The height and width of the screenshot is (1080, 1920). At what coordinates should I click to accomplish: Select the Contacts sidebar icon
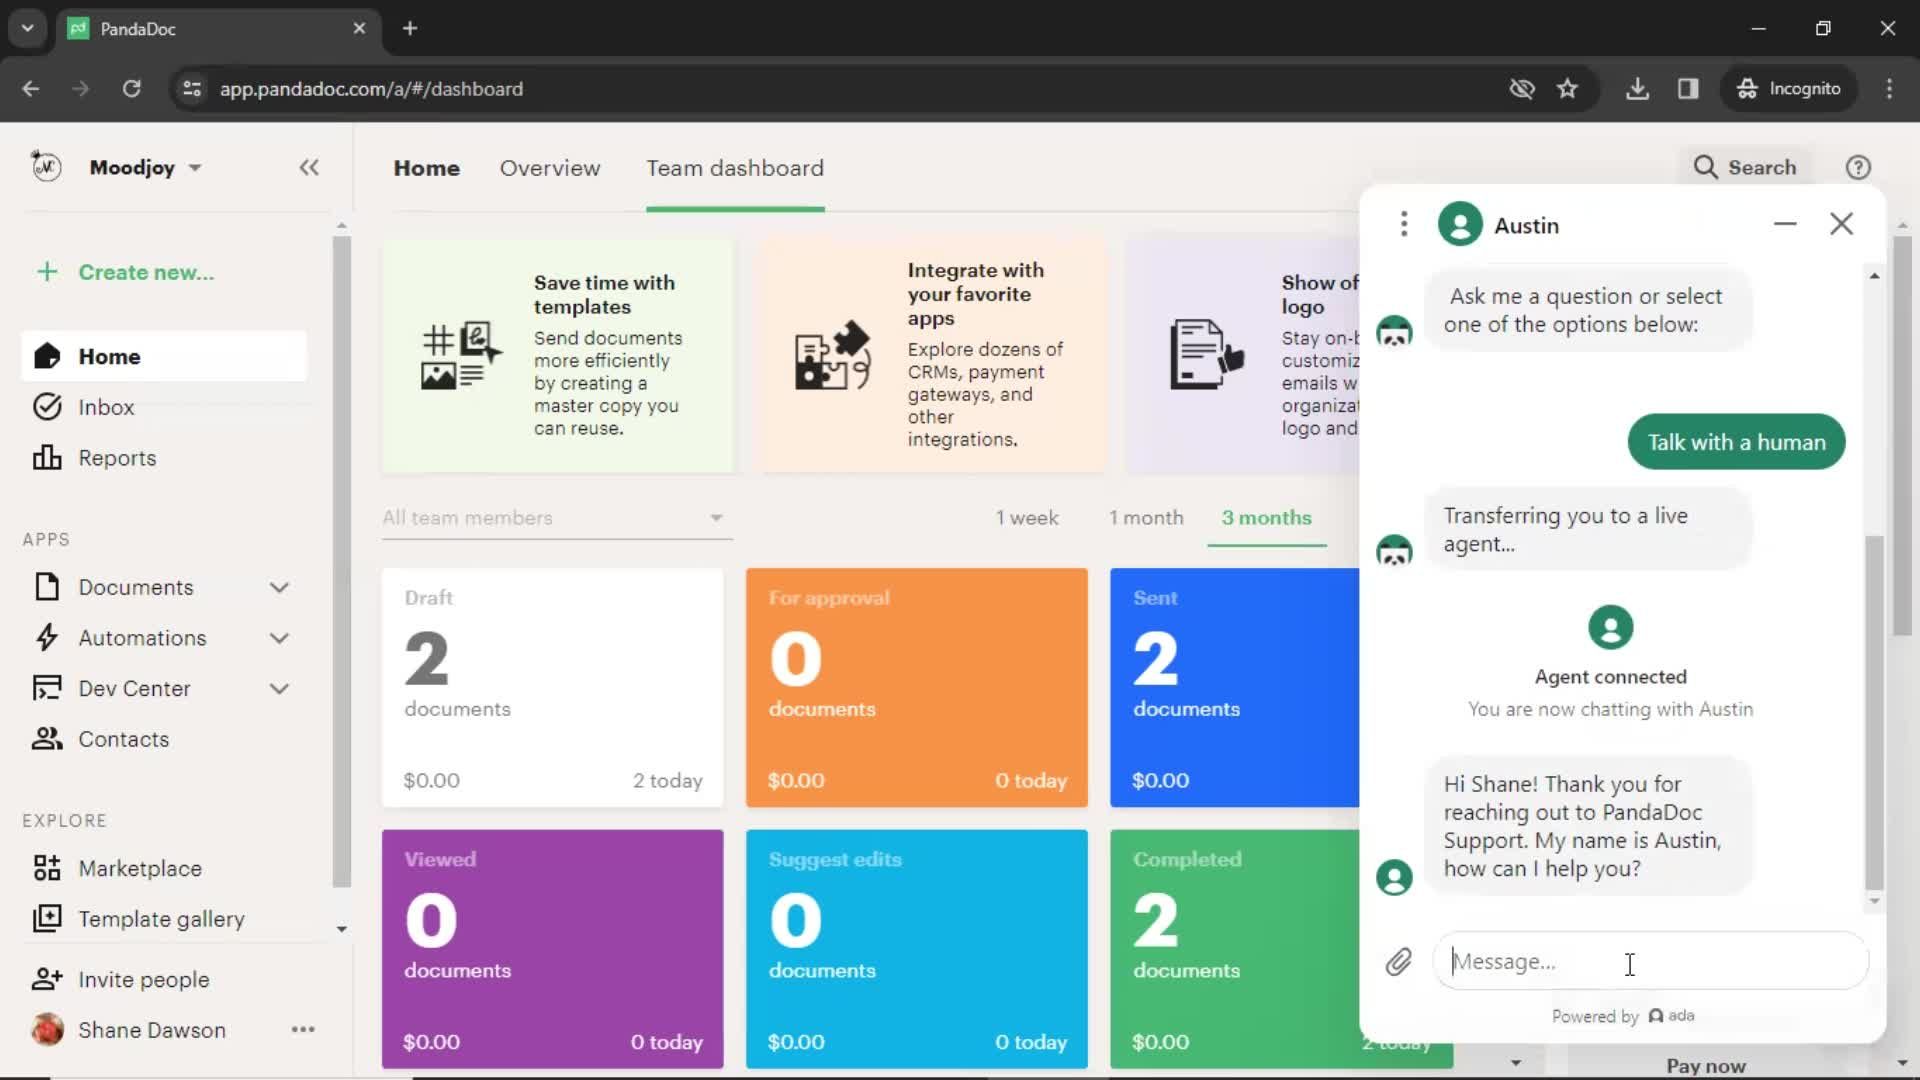pyautogui.click(x=46, y=740)
